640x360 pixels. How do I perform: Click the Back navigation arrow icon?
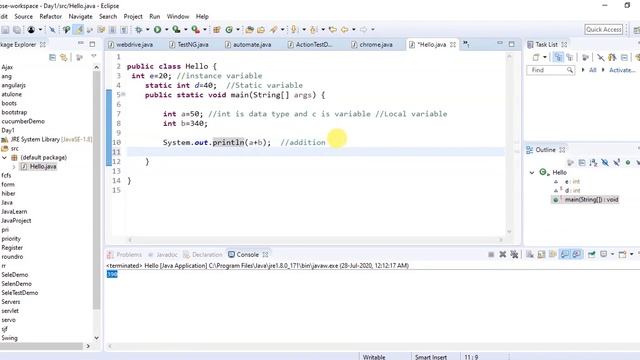pyautogui.click(x=345, y=29)
